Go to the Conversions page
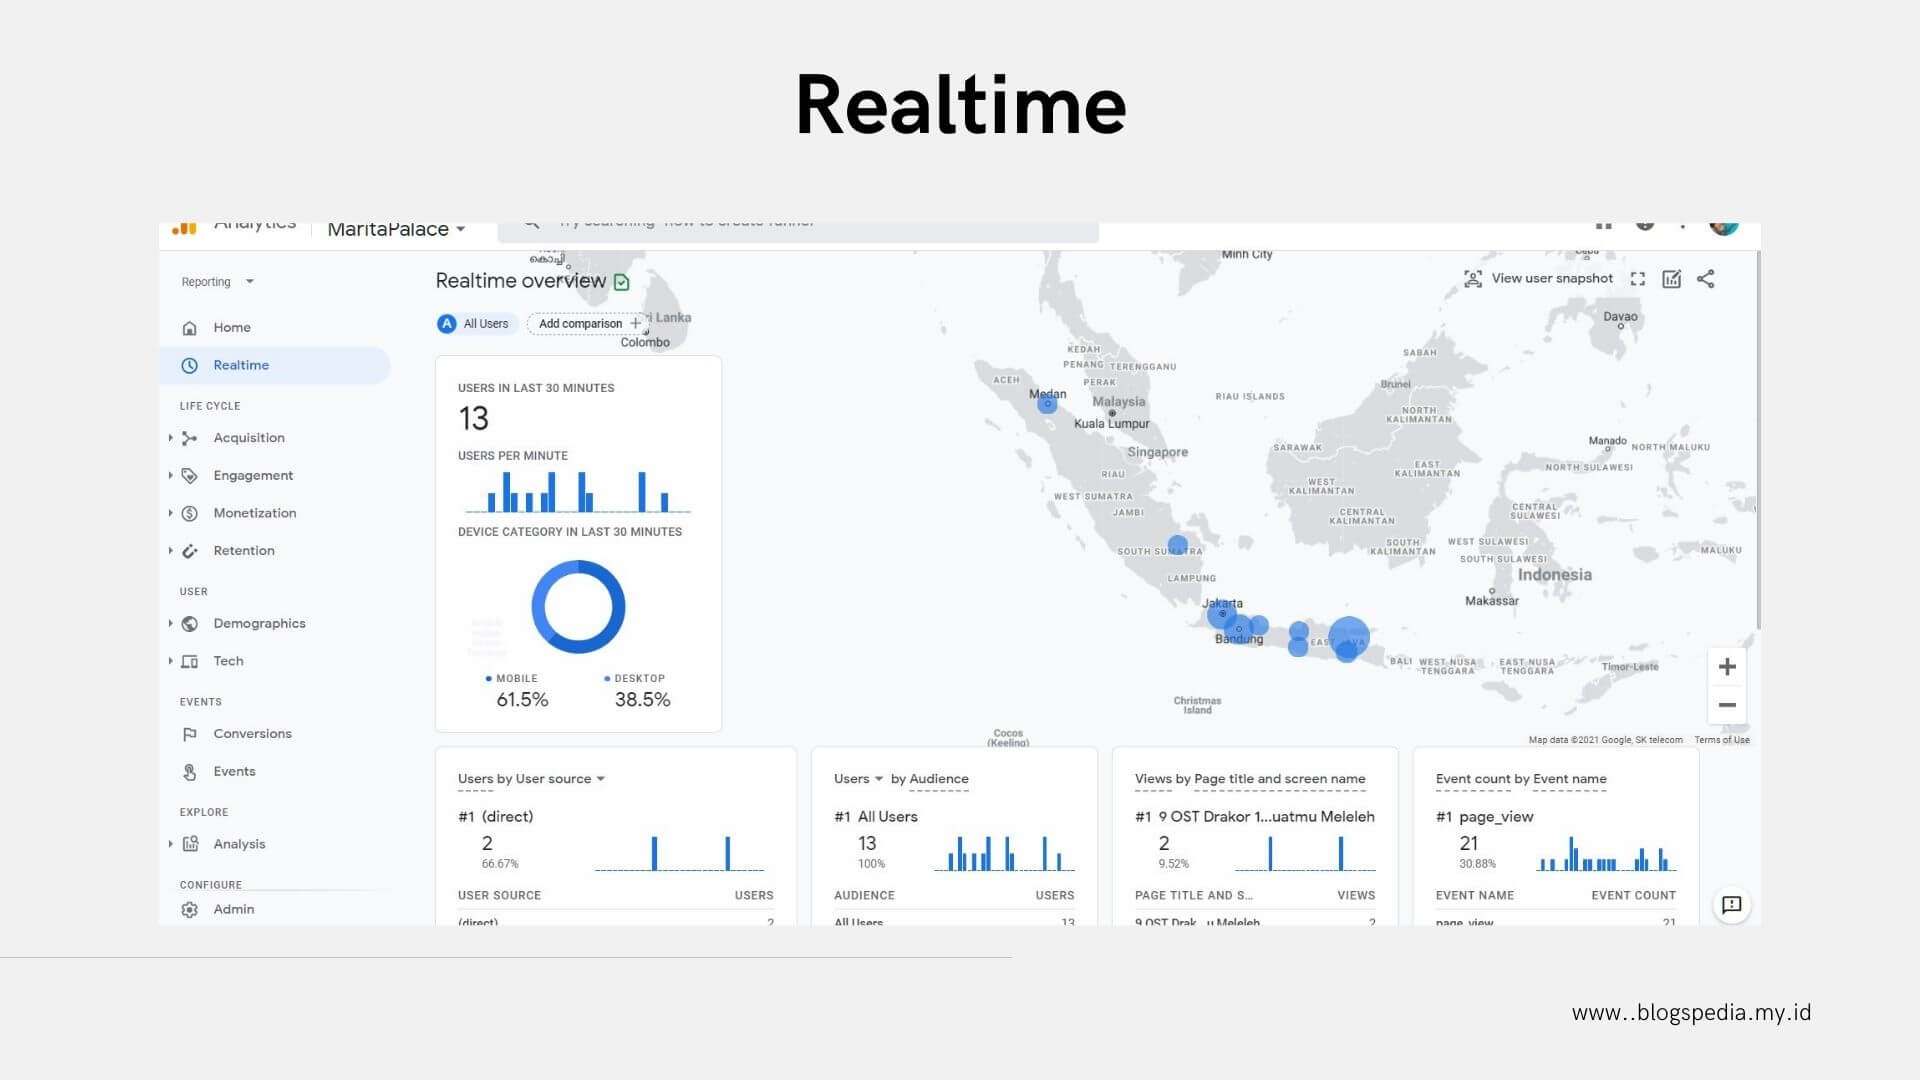This screenshot has width=1920, height=1080. click(252, 734)
